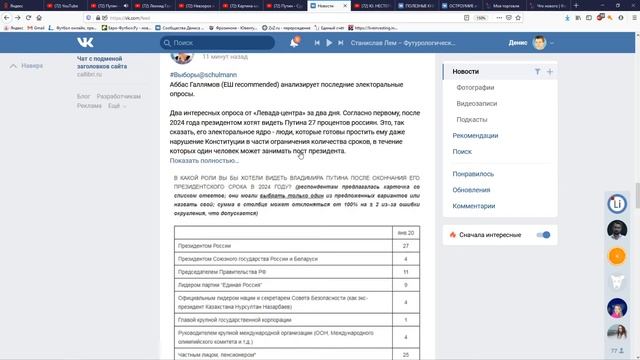Image resolution: width=640 pixels, height=360 pixels.
Task: Click the VK logo in the header
Action: pos(85,42)
